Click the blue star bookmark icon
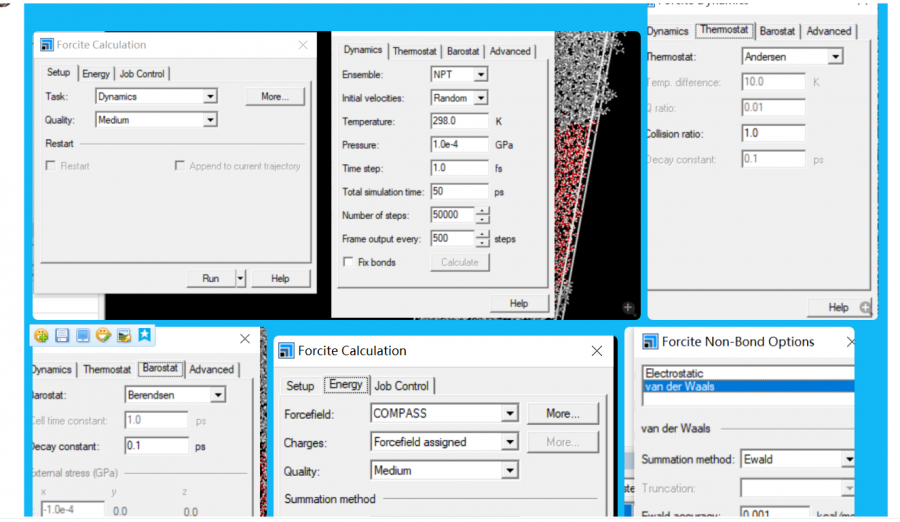Screen dimensions: 900x522 tap(144, 335)
